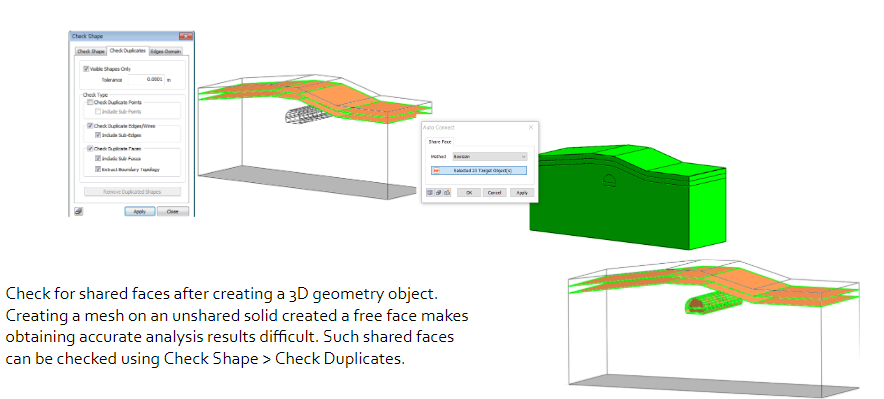This screenshot has height=399, width=884.
Task: Enable Check Duplicate Points checkbox
Action: point(90,103)
